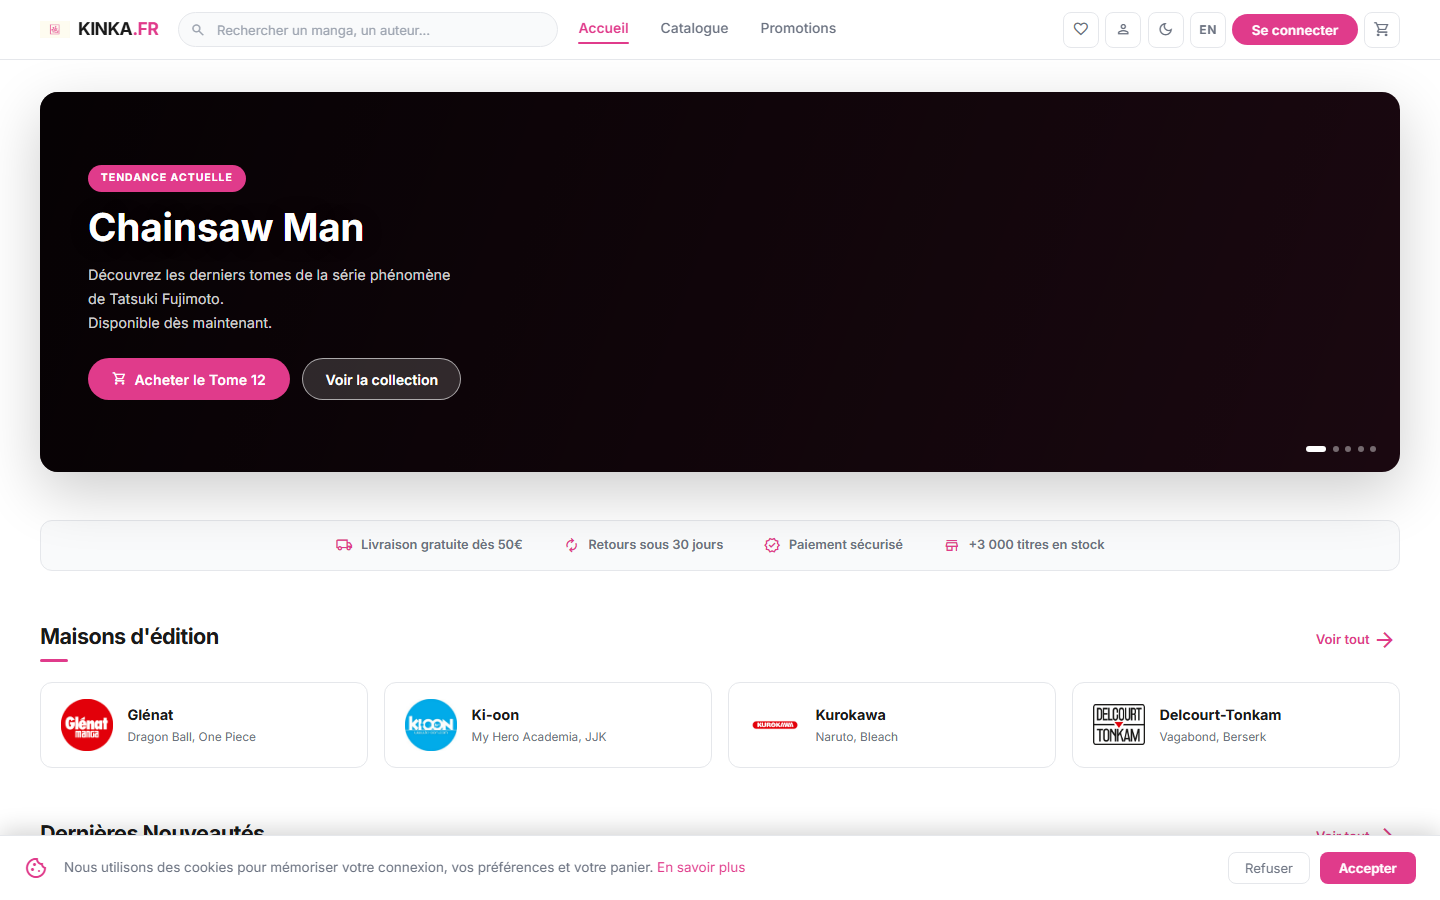
Task: Toggle dark mode with the moon icon
Action: tap(1166, 30)
